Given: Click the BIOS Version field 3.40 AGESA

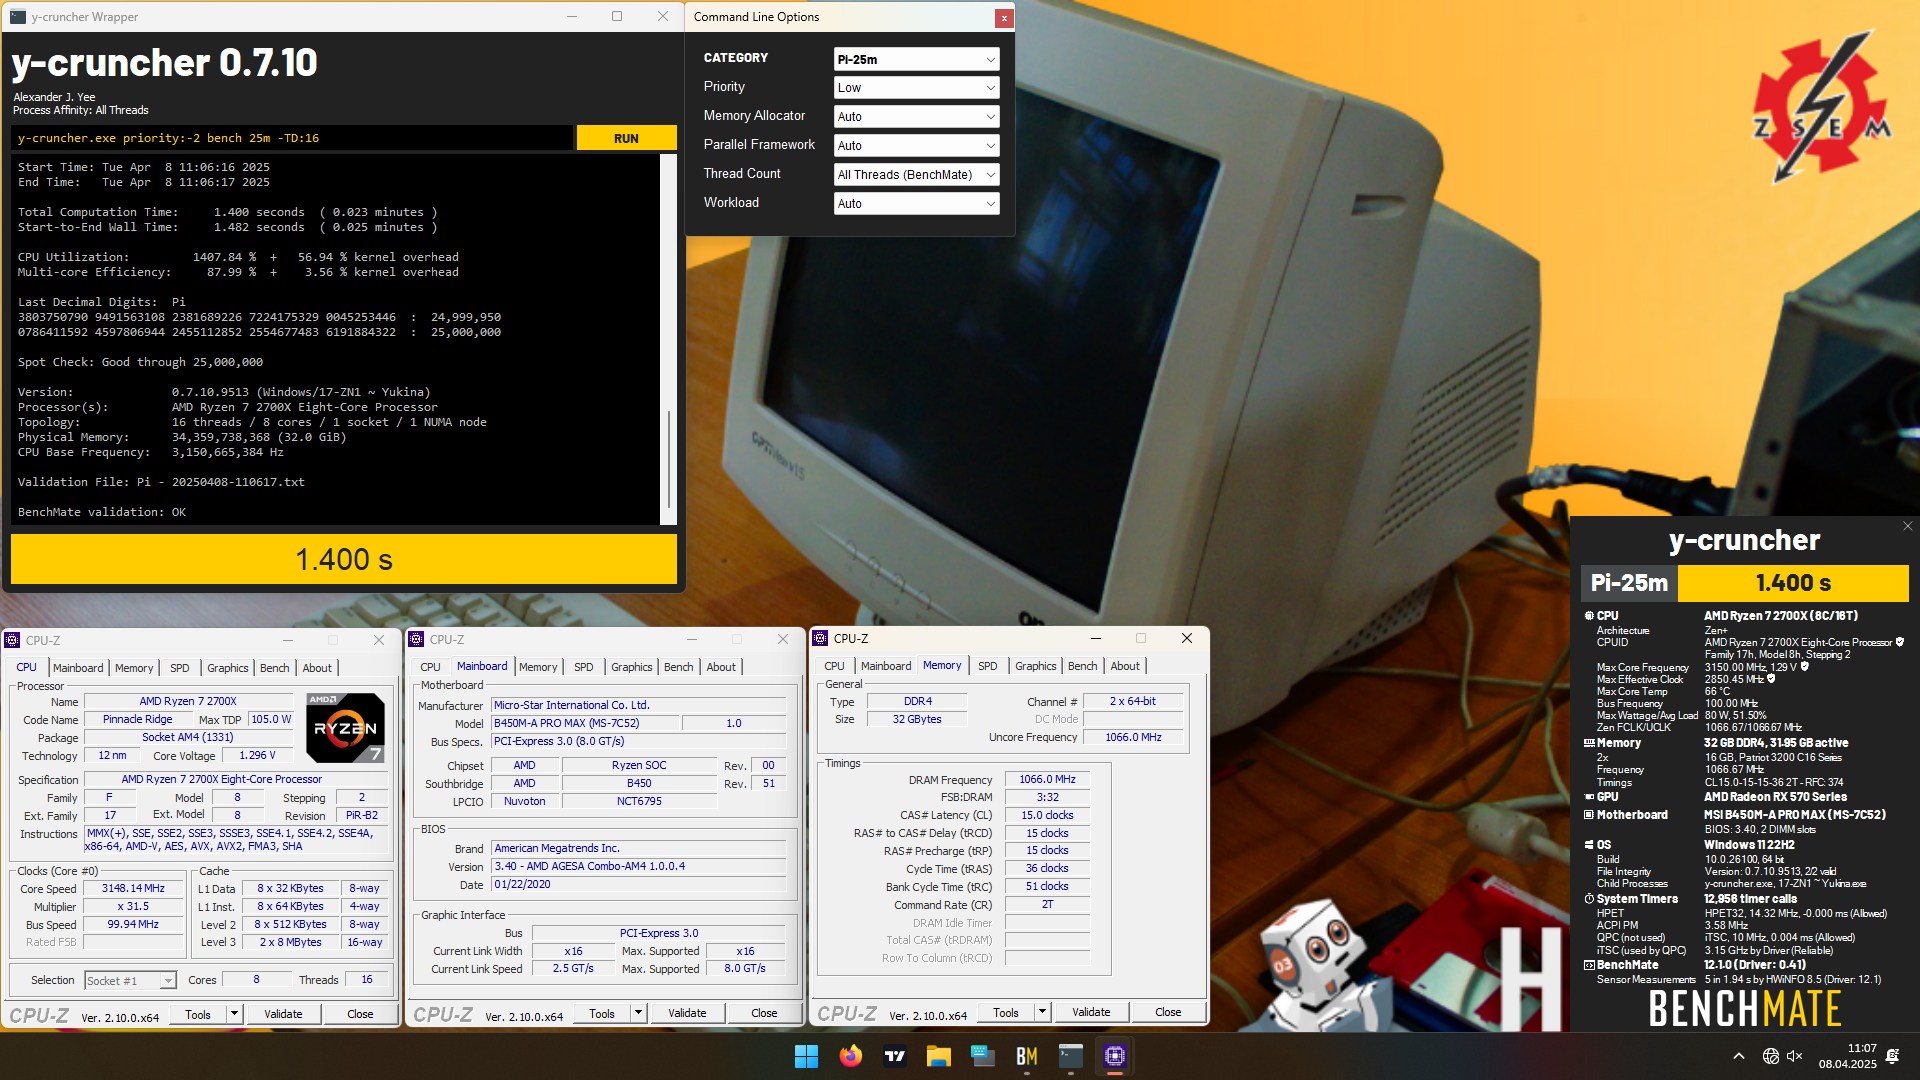Looking at the screenshot, I should pos(638,867).
